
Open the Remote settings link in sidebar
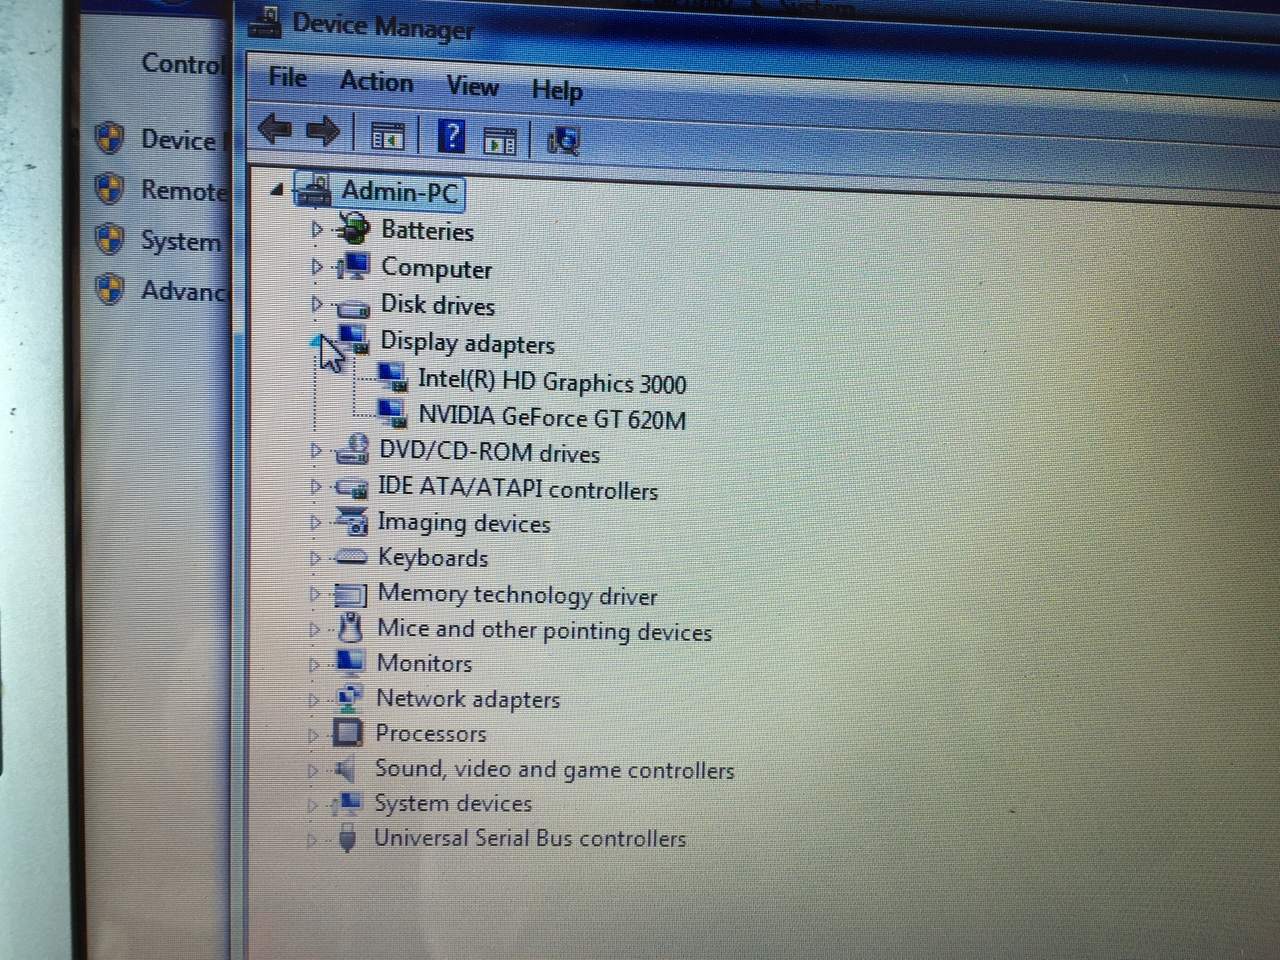(183, 190)
